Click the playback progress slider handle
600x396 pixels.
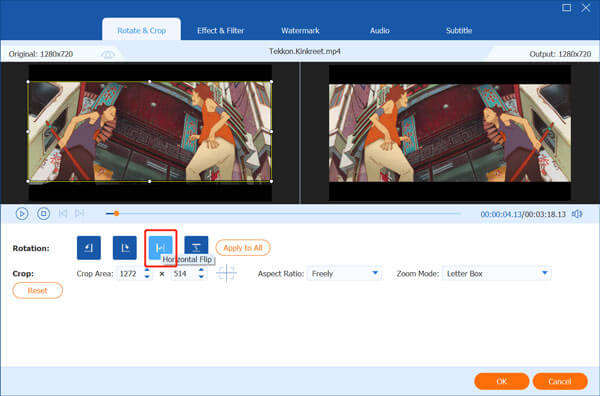tap(116, 213)
